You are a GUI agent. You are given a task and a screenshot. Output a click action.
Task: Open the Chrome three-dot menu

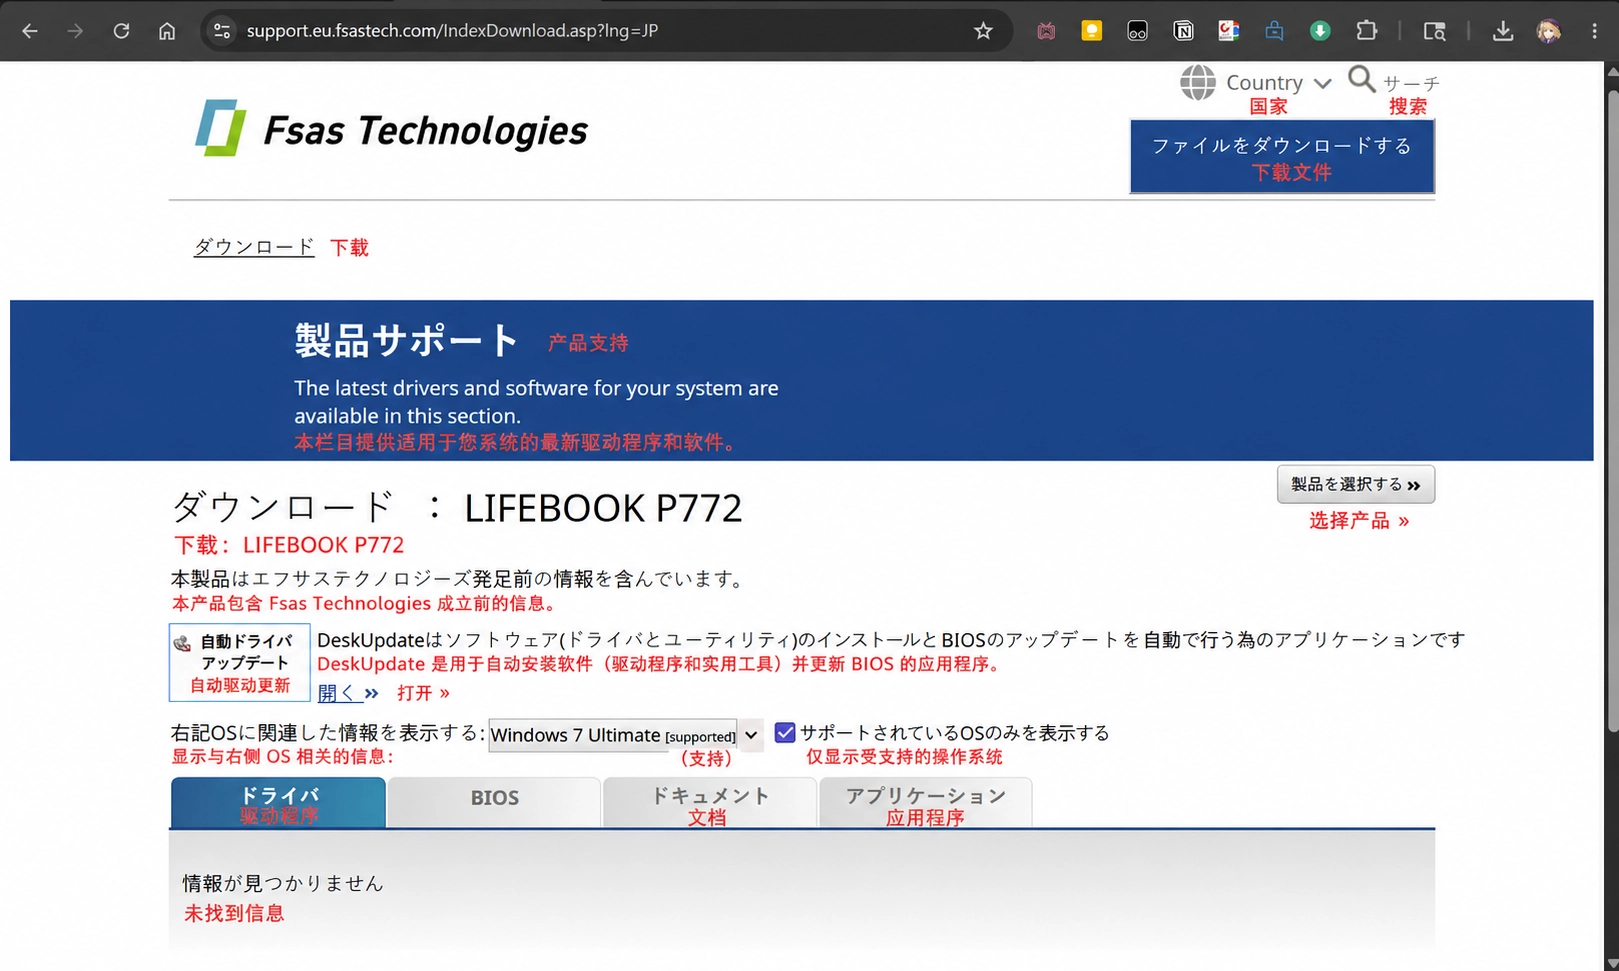point(1594,31)
